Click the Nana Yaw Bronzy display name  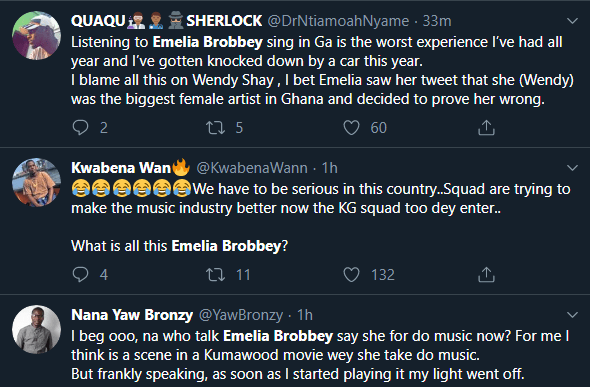pos(132,315)
